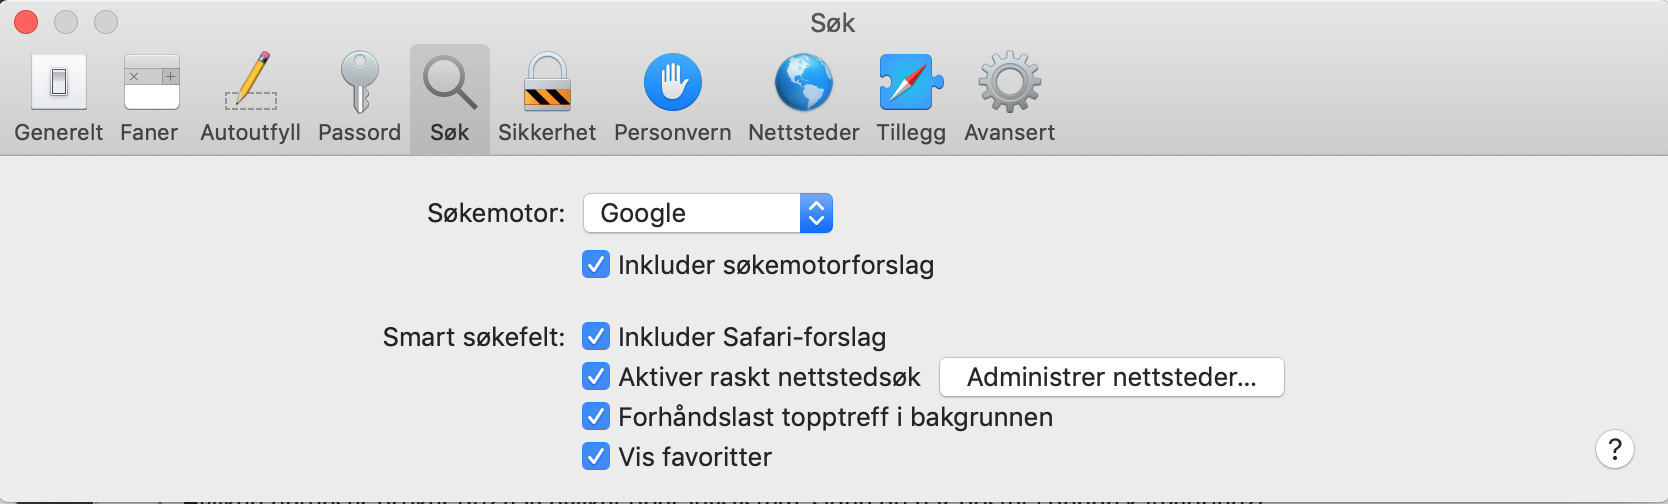Uncheck Inkluder søkemotorforslag
Screen dimensions: 1668x504
coord(596,265)
